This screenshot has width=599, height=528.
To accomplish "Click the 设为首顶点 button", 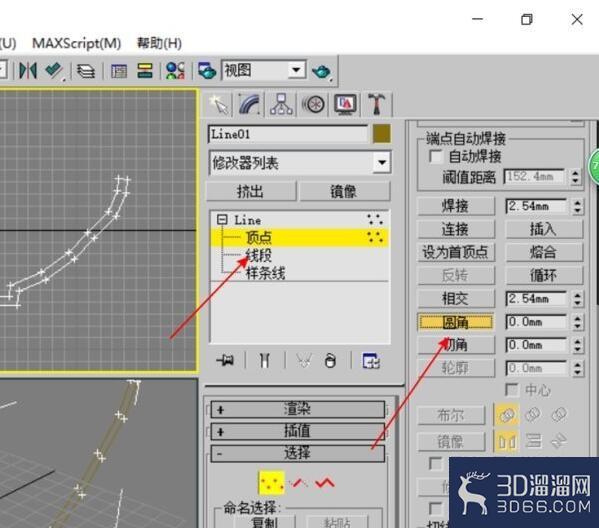I will [x=456, y=252].
